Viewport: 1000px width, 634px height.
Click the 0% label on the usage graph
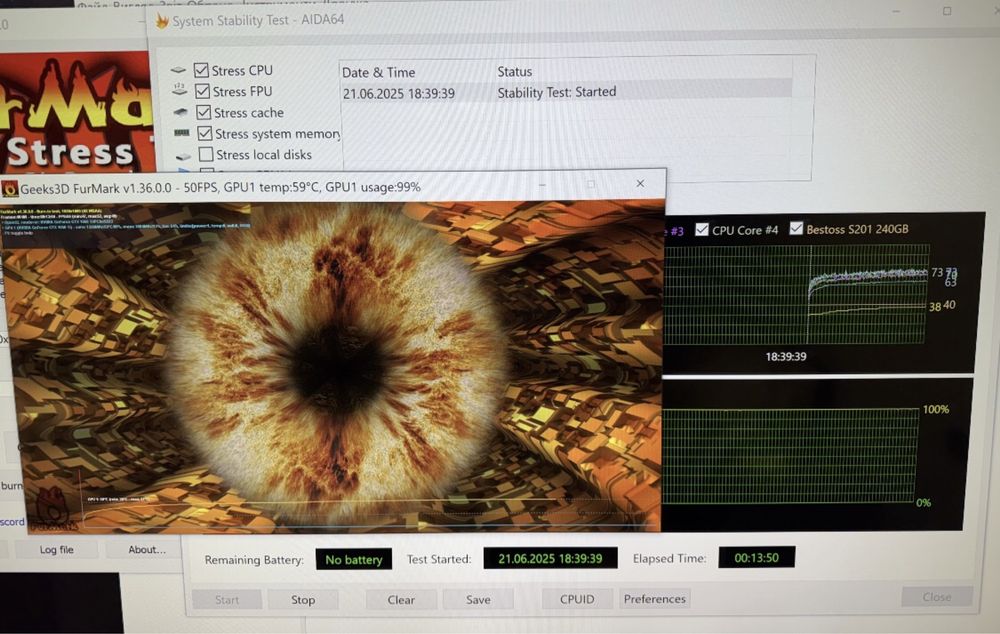click(x=923, y=503)
